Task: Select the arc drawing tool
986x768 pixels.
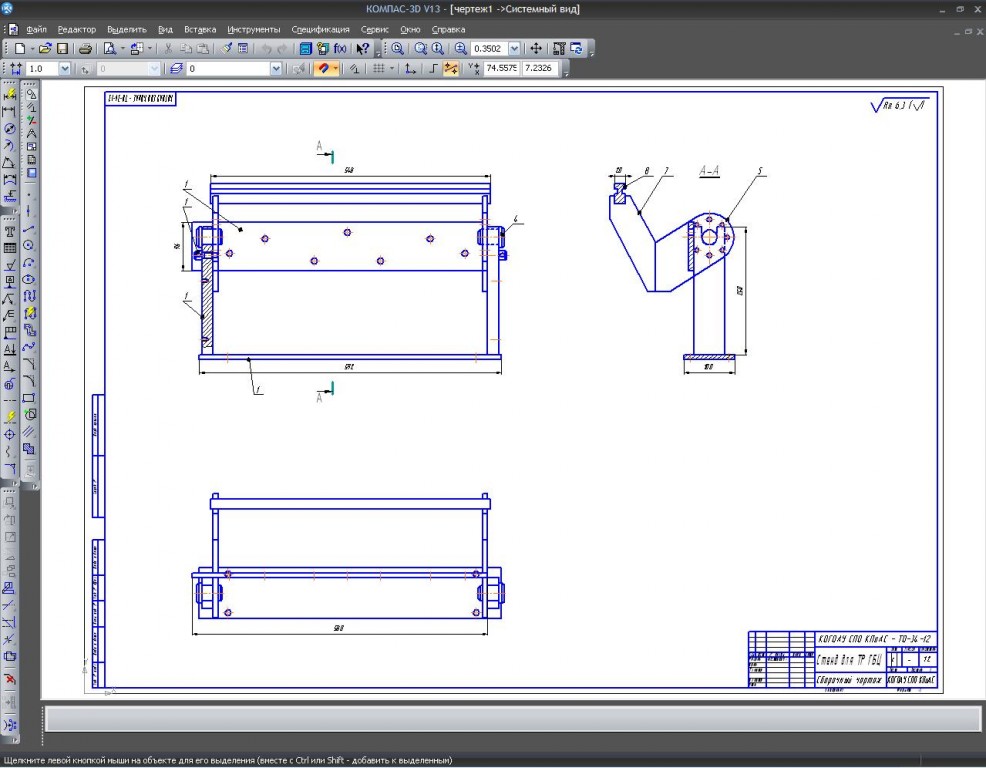Action: (29, 263)
